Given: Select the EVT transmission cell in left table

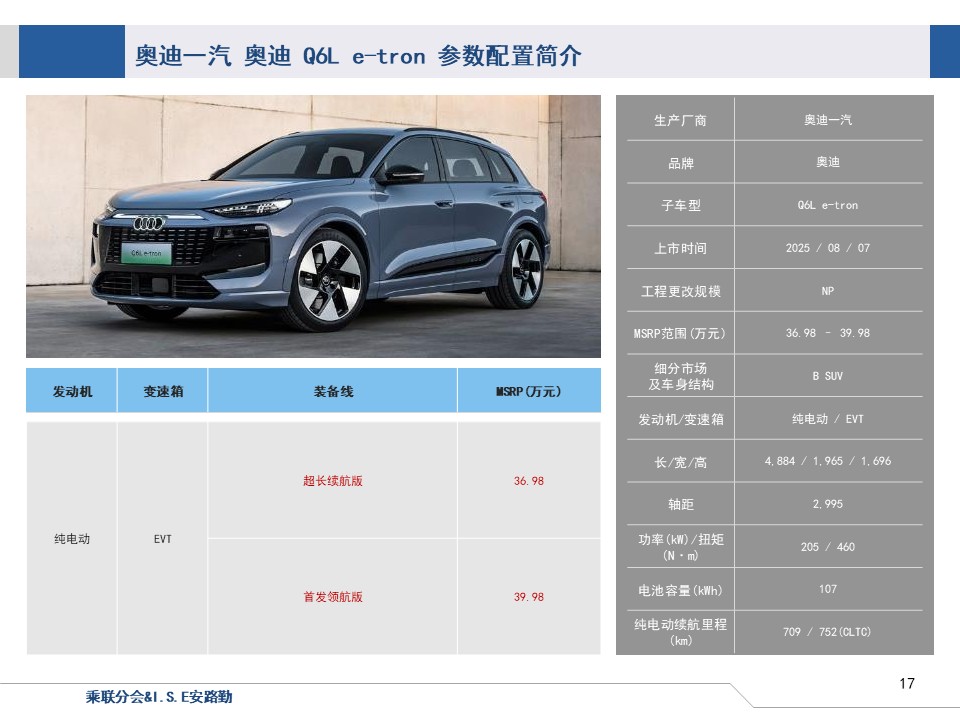Looking at the screenshot, I should click(162, 539).
